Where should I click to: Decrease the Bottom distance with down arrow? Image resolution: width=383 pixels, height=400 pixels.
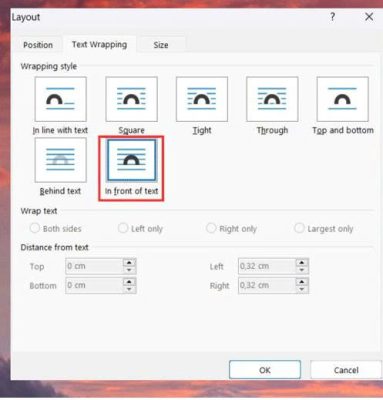tap(129, 289)
